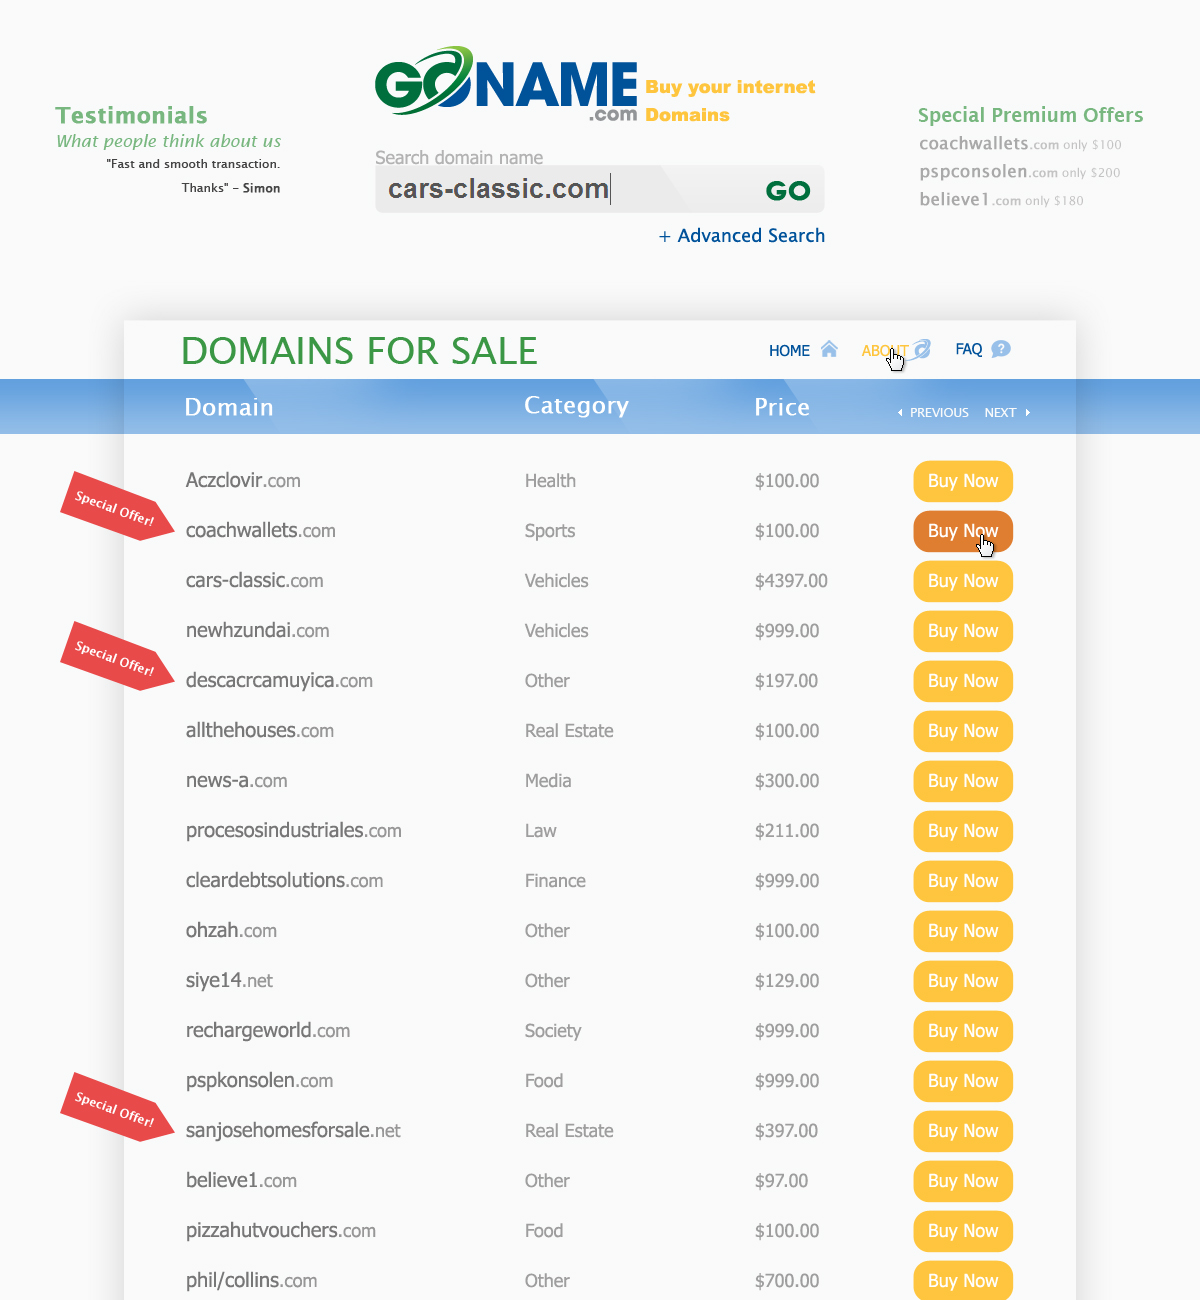Click Buy Now for phil/collins.com
Screen dimensions: 1200x1300
(963, 1281)
